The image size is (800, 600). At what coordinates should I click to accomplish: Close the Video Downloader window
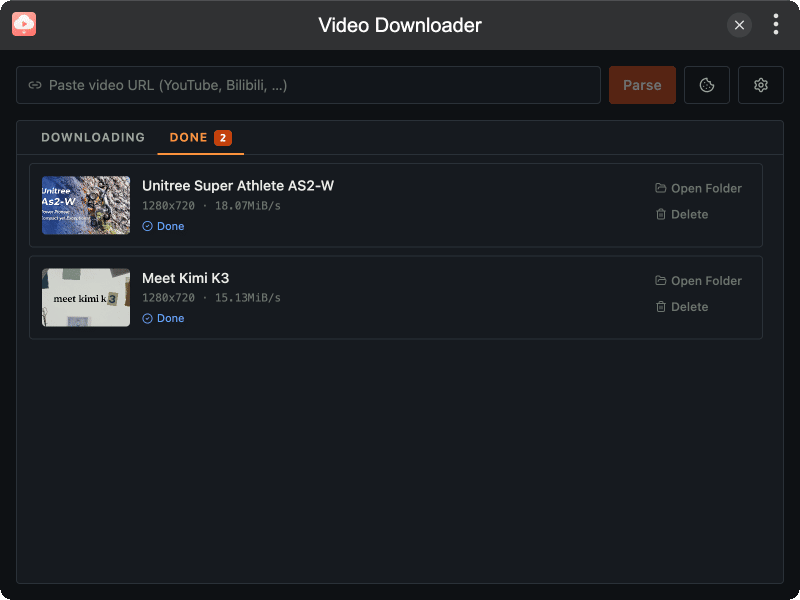click(739, 25)
